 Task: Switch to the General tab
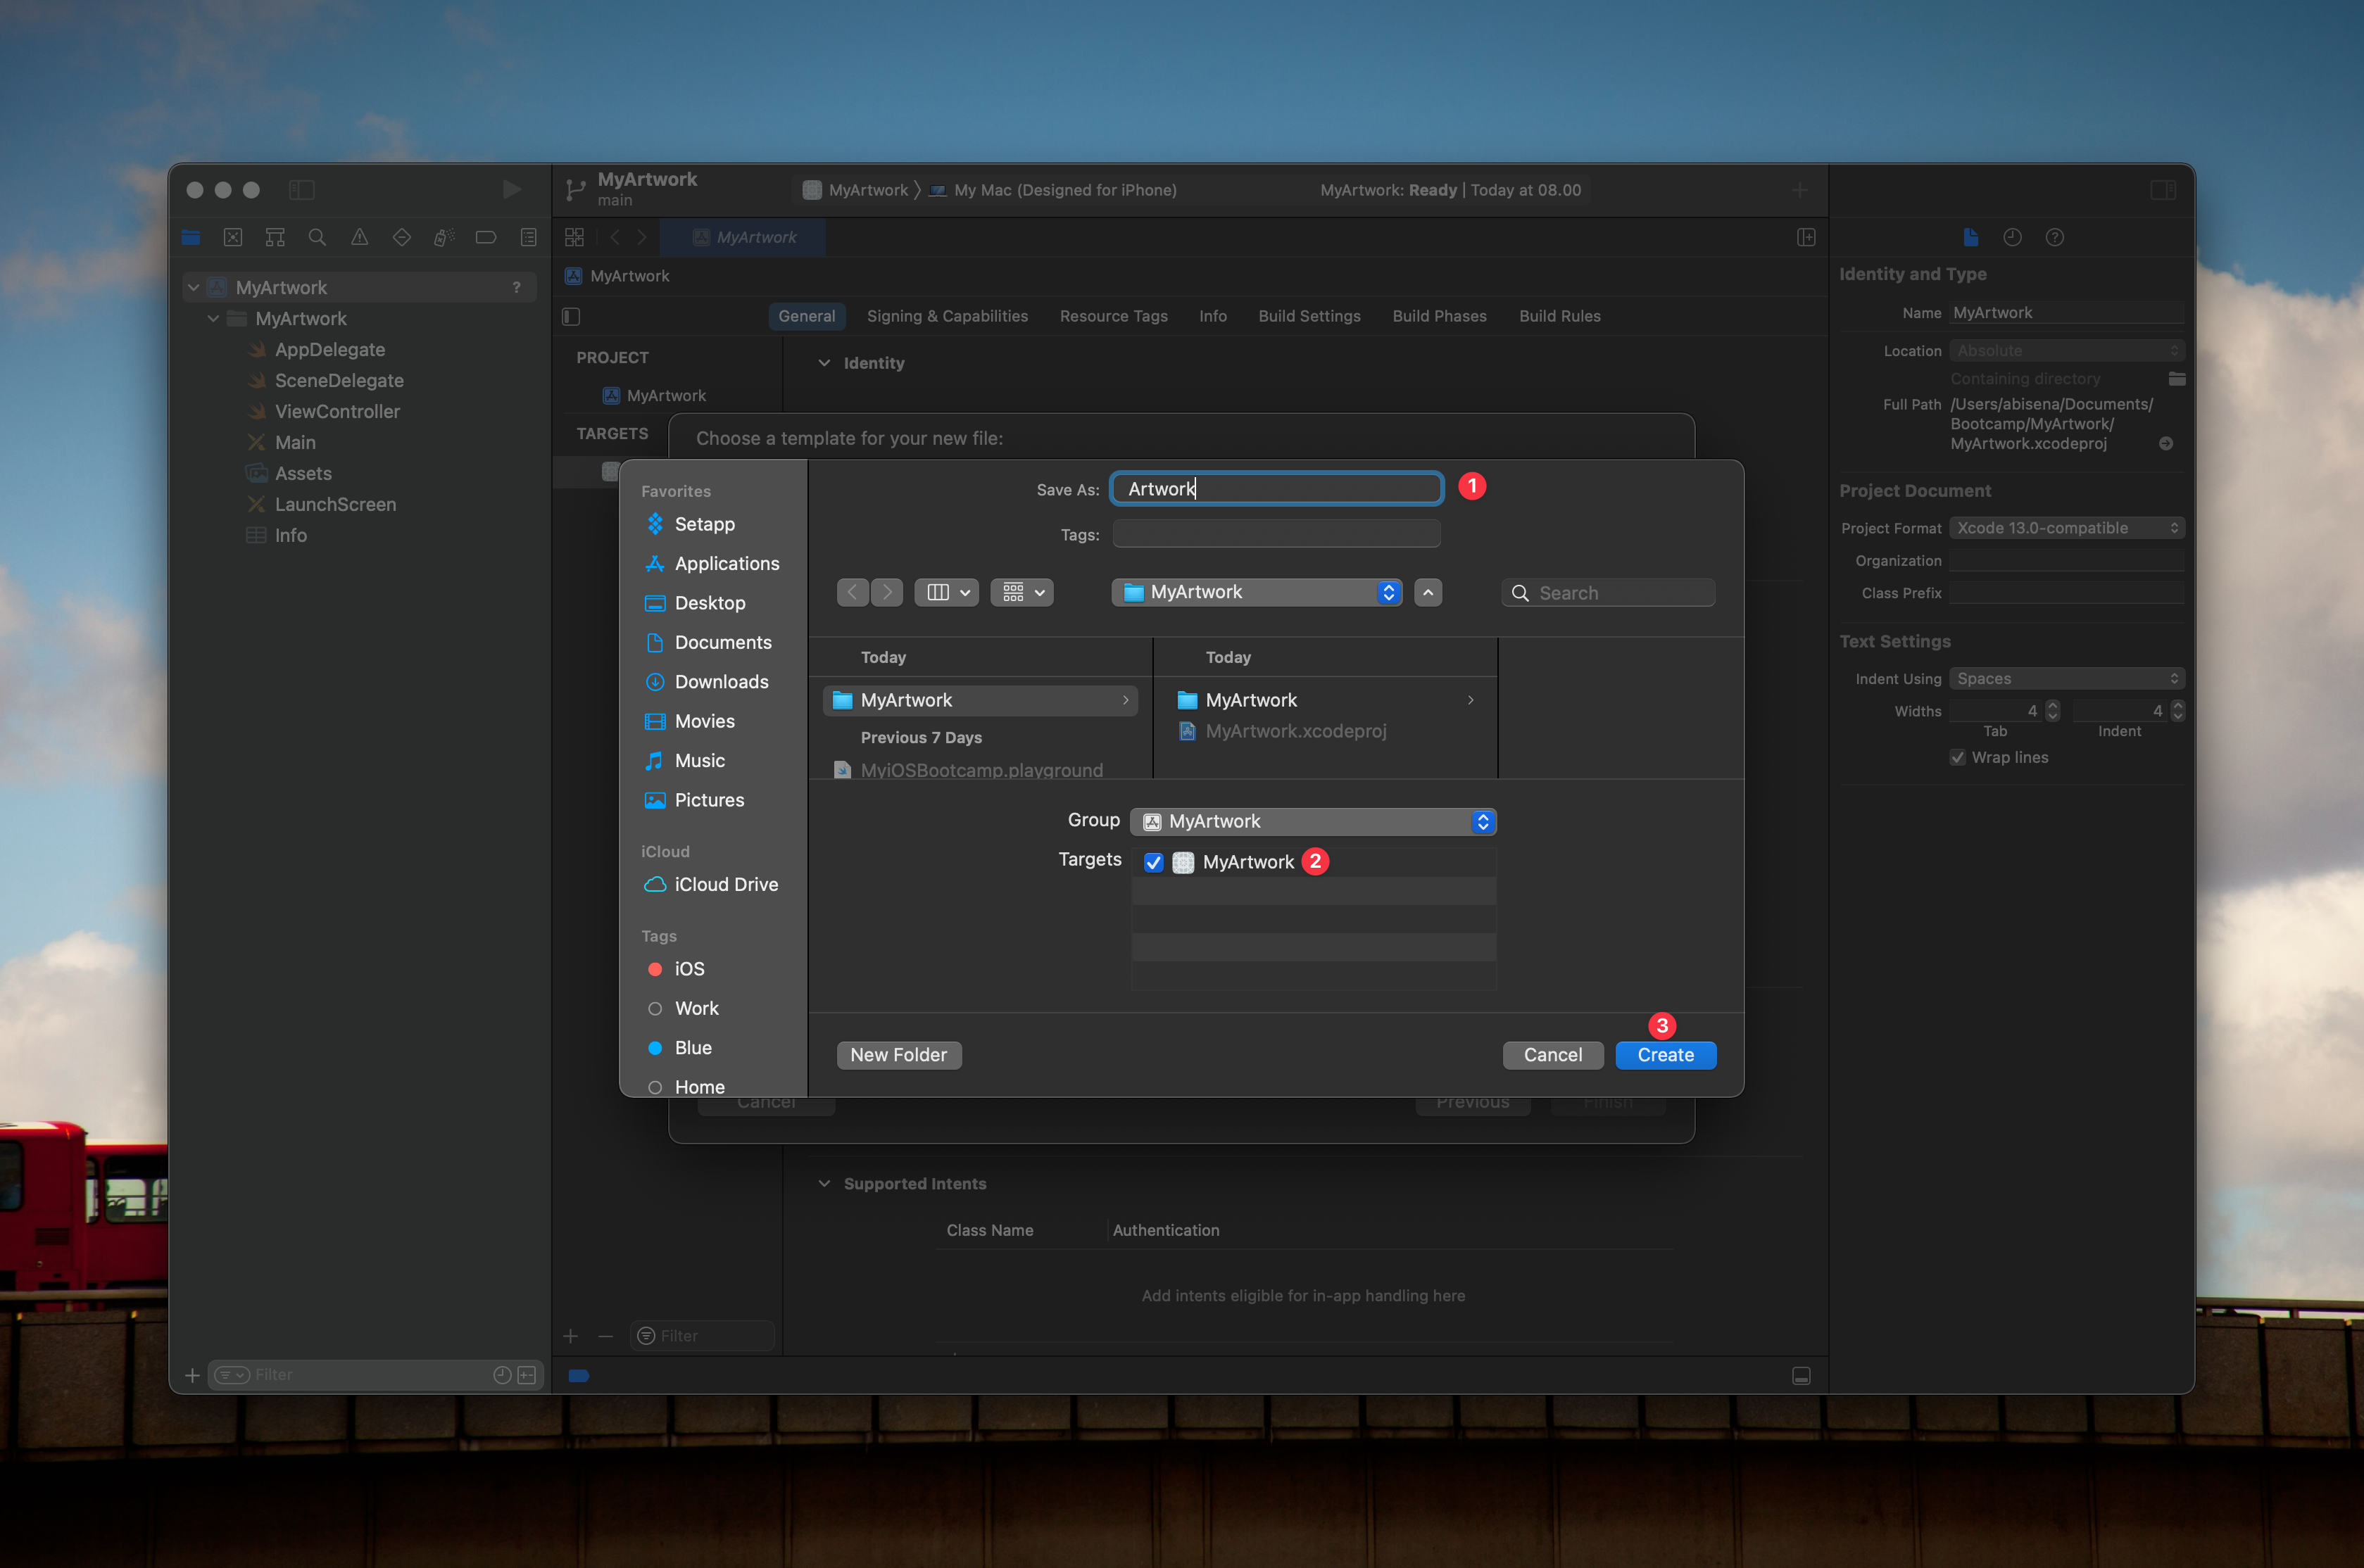[807, 316]
